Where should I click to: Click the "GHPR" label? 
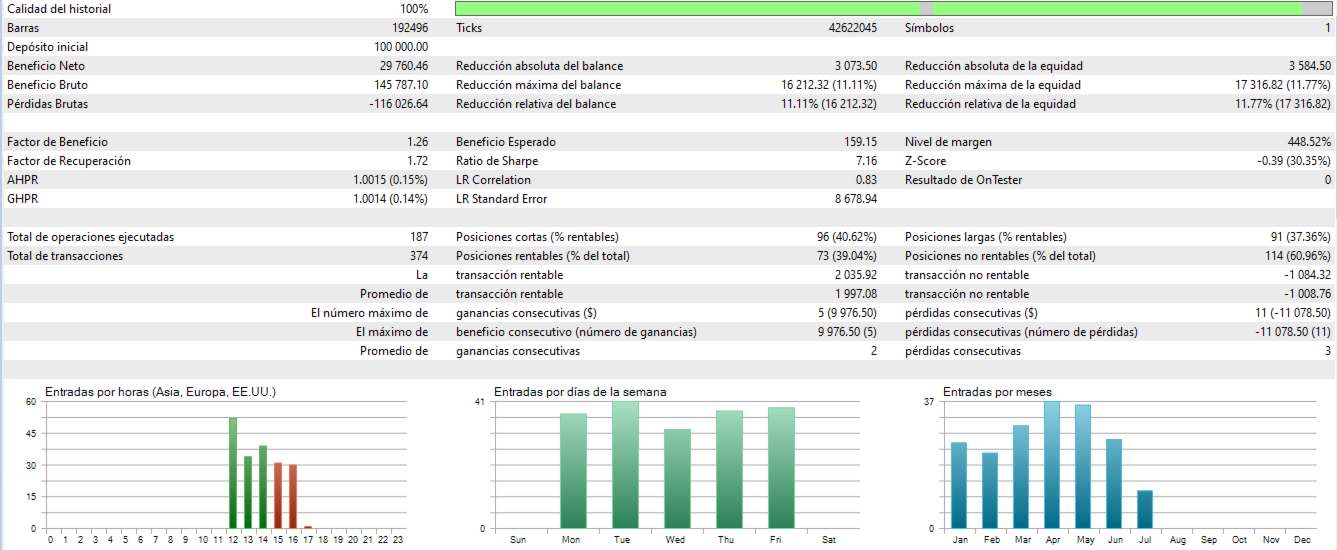coord(23,199)
